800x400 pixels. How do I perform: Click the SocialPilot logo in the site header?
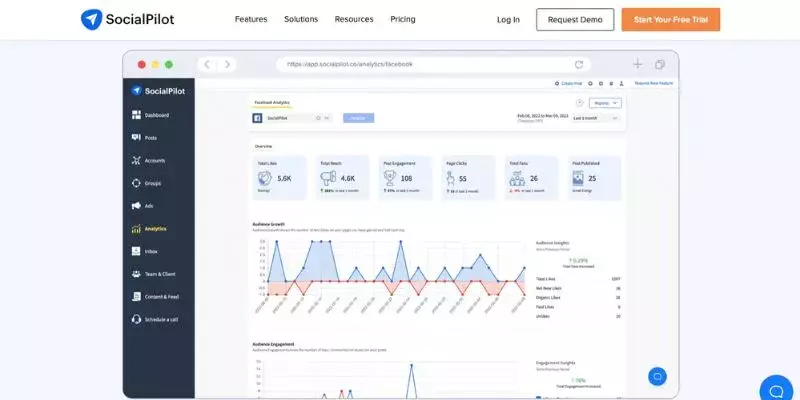pos(128,19)
